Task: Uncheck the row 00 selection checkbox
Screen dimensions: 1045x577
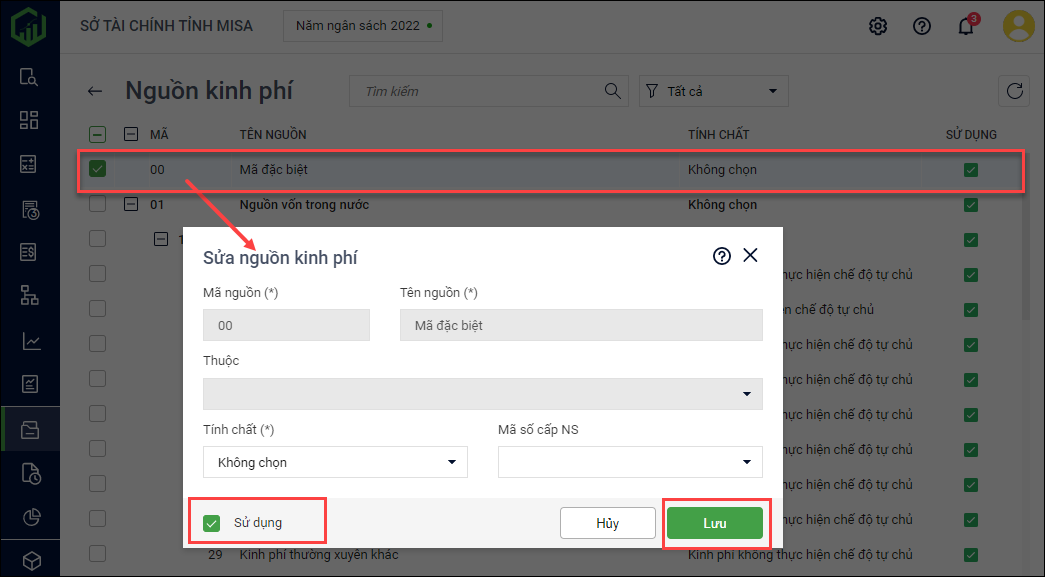Action: pyautogui.click(x=97, y=169)
